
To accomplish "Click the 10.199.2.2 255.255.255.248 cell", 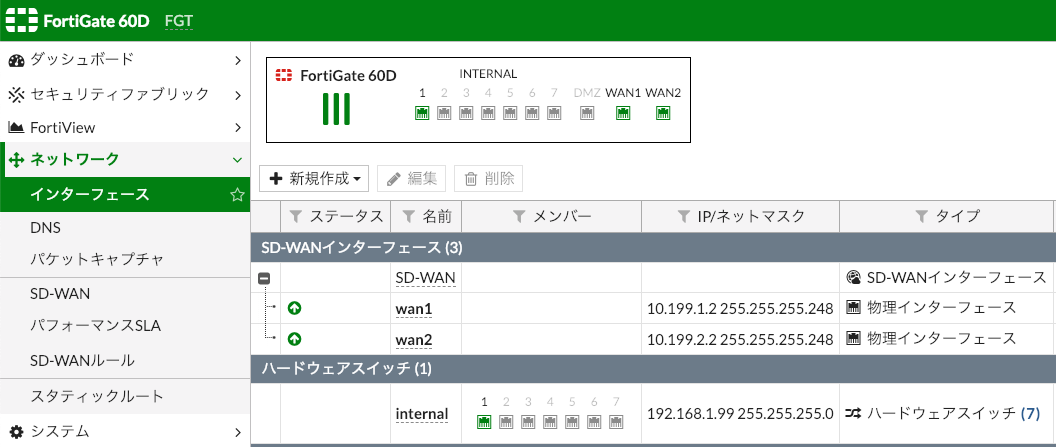I will click(740, 339).
